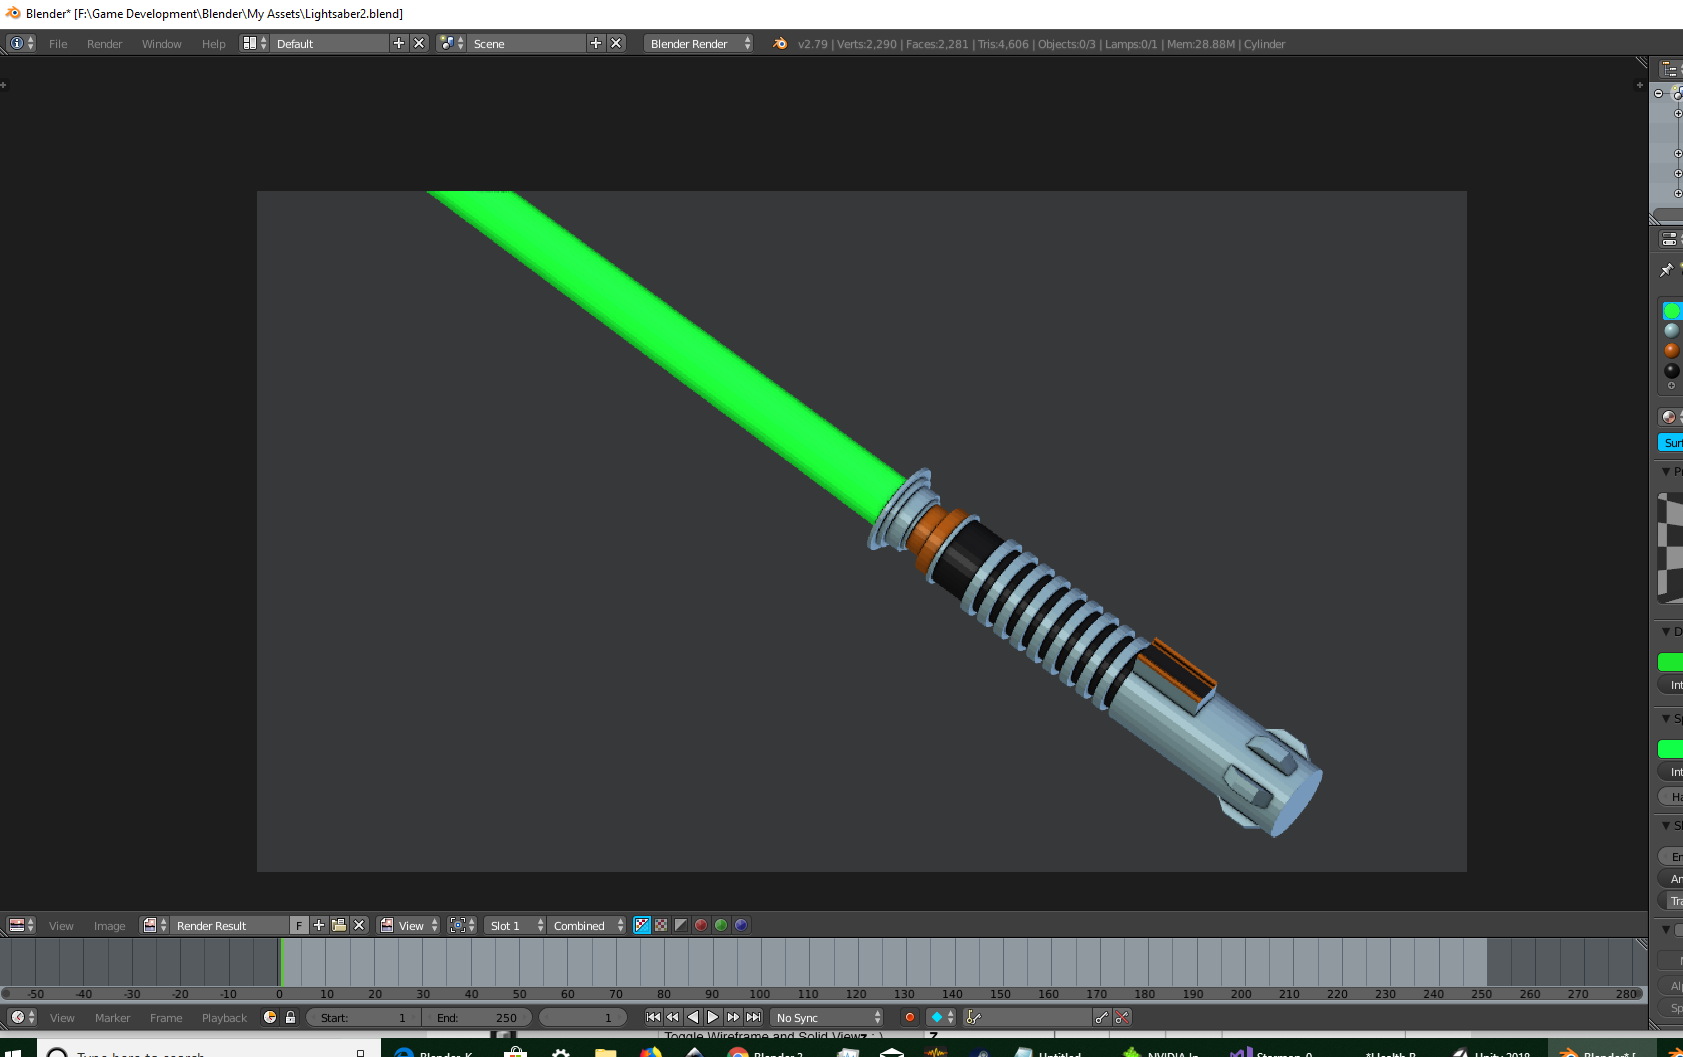
Task: Jump to the first frame
Action: point(653,1017)
